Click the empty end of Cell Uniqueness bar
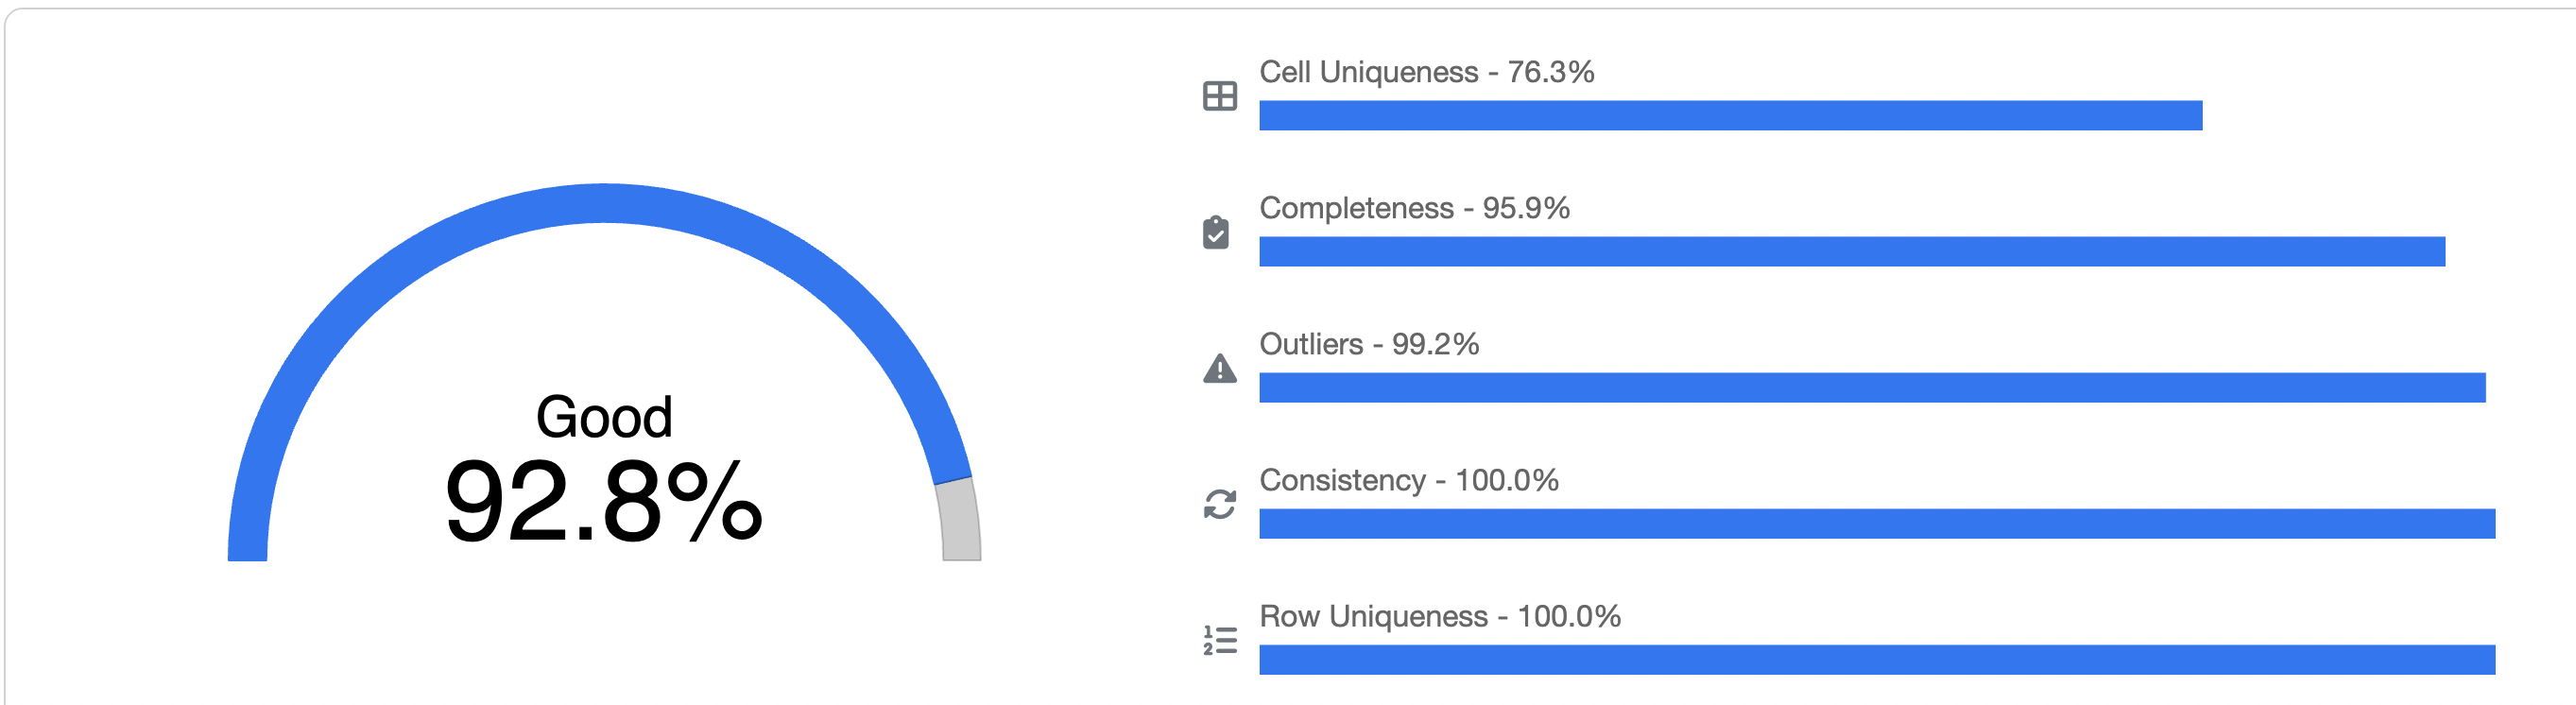 click(x=2348, y=116)
